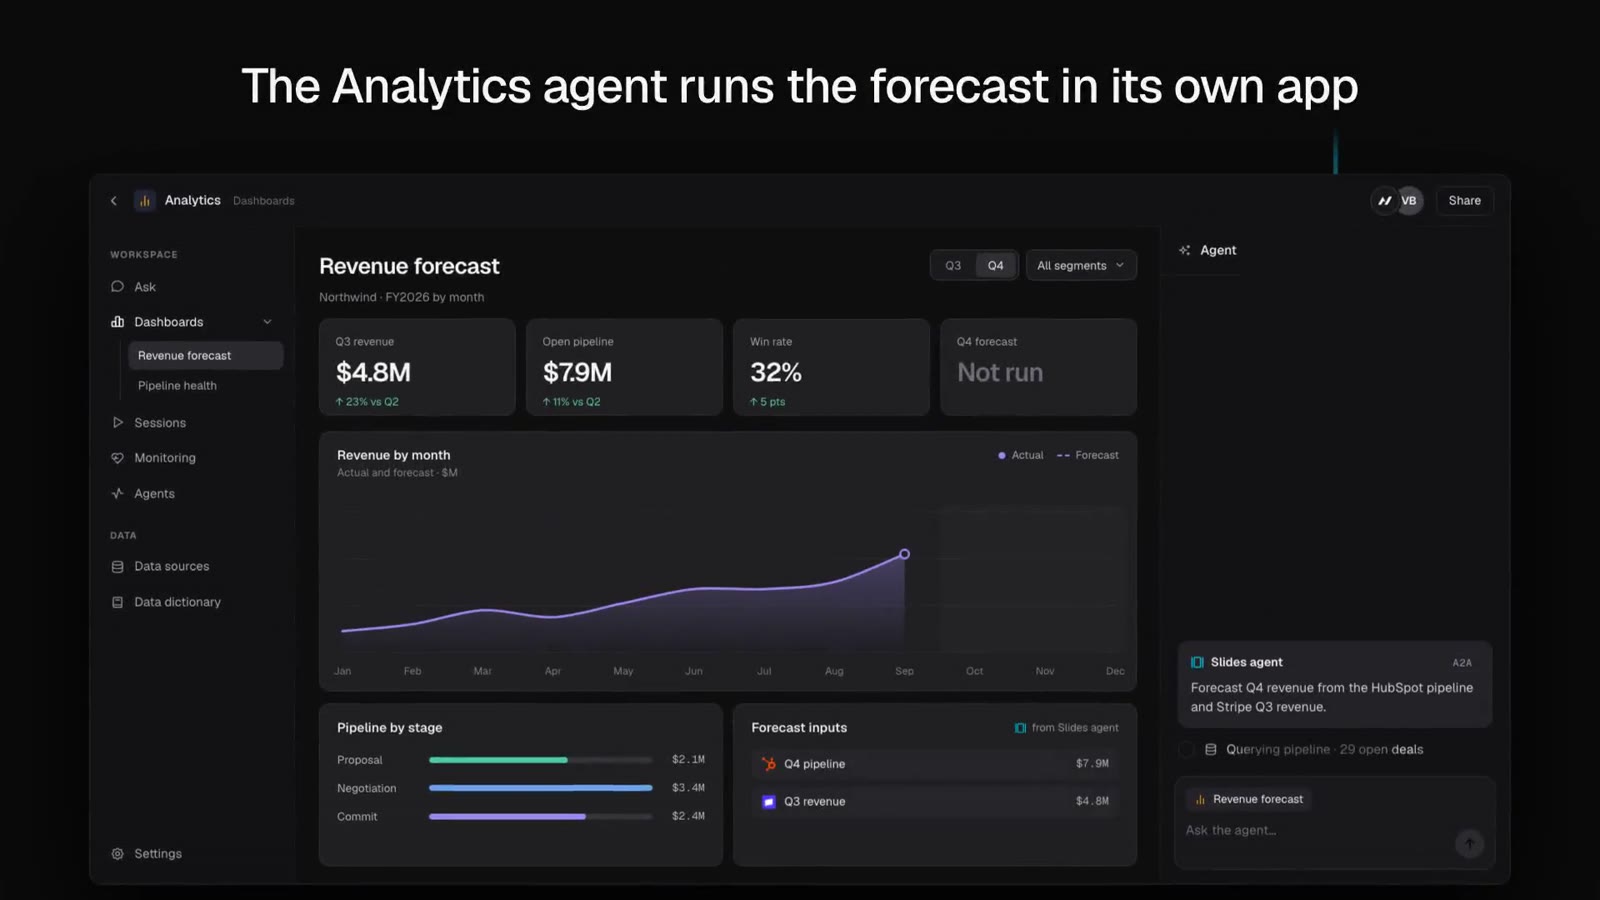The height and width of the screenshot is (900, 1600).
Task: Click the Data dictionary book icon
Action: pyautogui.click(x=117, y=602)
